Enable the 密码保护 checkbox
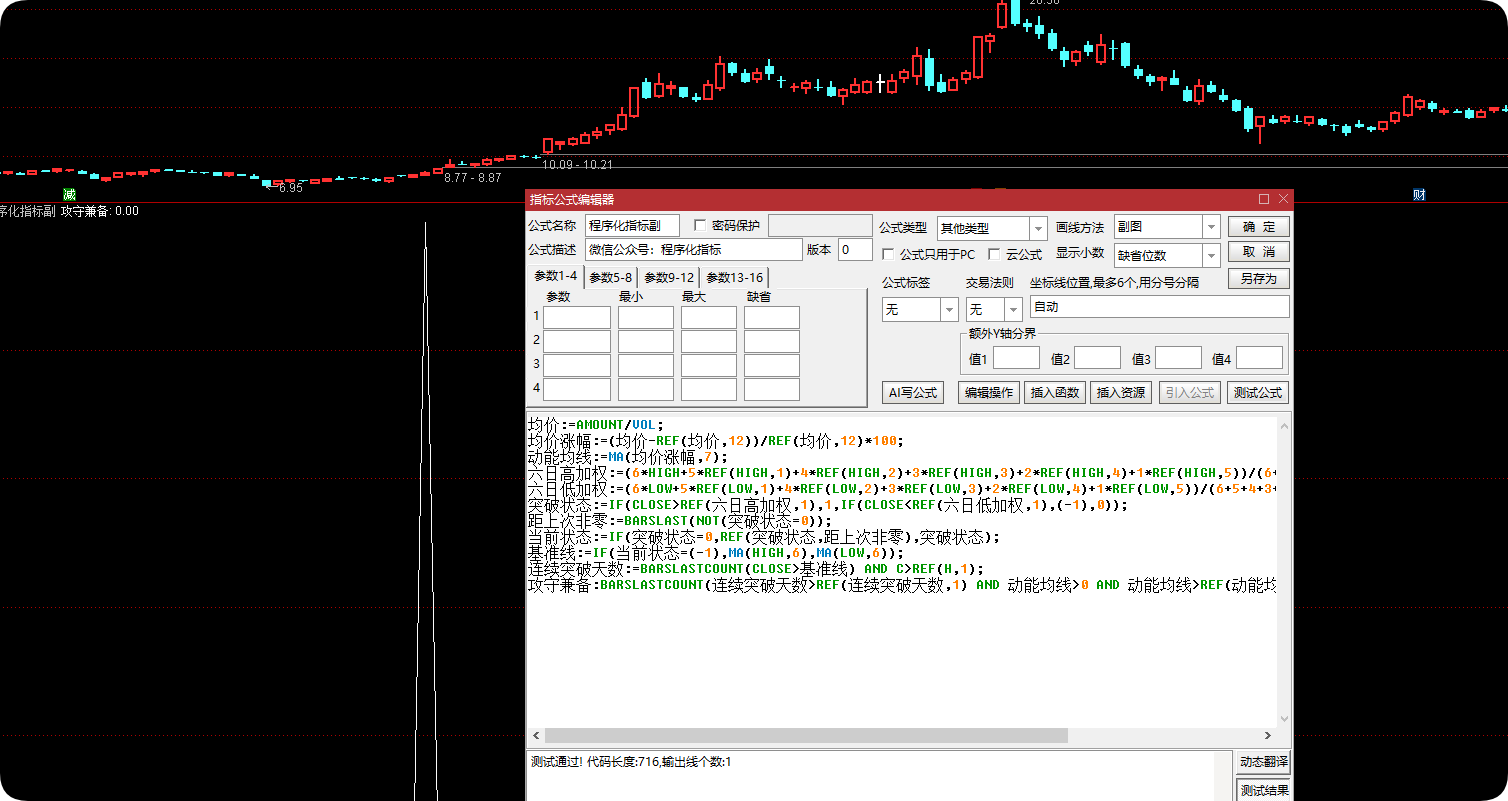The height and width of the screenshot is (801, 1508). [700, 225]
